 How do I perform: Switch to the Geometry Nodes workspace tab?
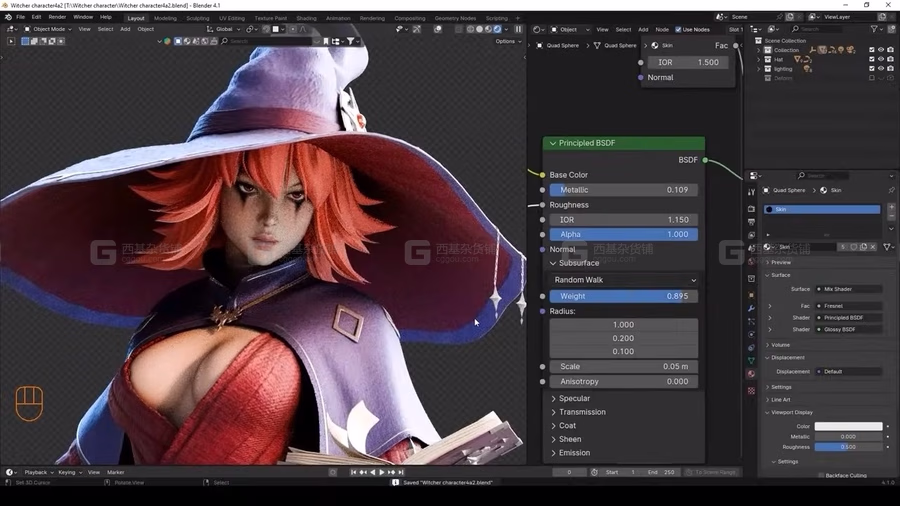coord(455,18)
